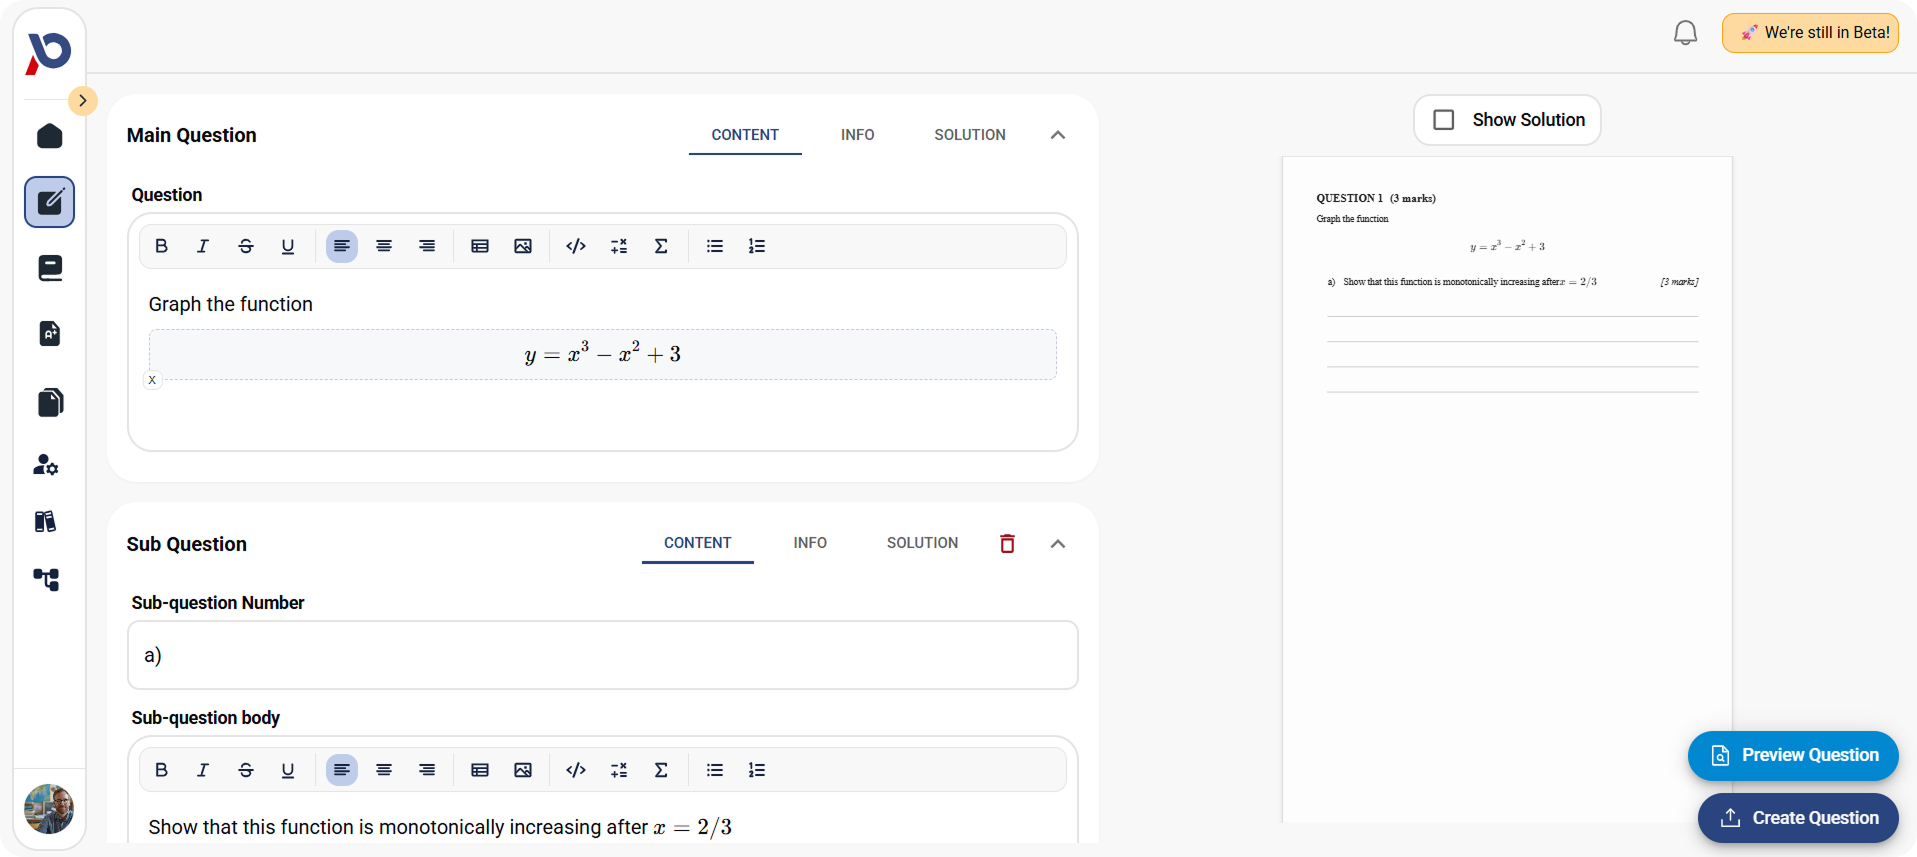Enable the Show Solution checkbox

pos(1443,120)
